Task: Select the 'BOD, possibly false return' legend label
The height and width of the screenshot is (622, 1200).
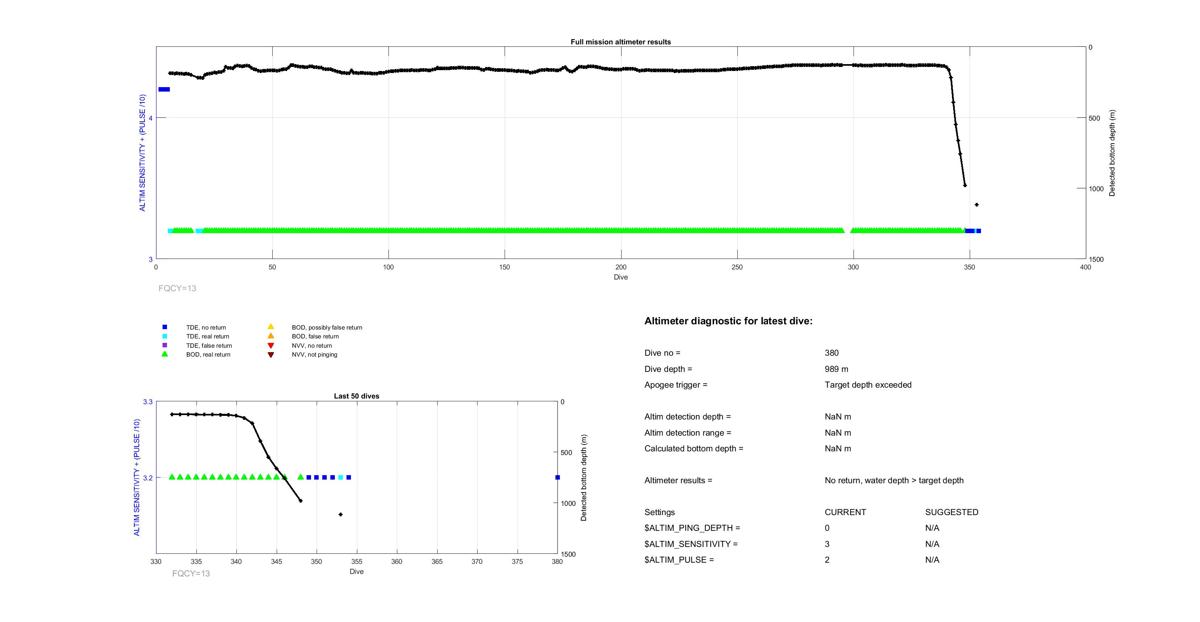Action: coord(327,327)
